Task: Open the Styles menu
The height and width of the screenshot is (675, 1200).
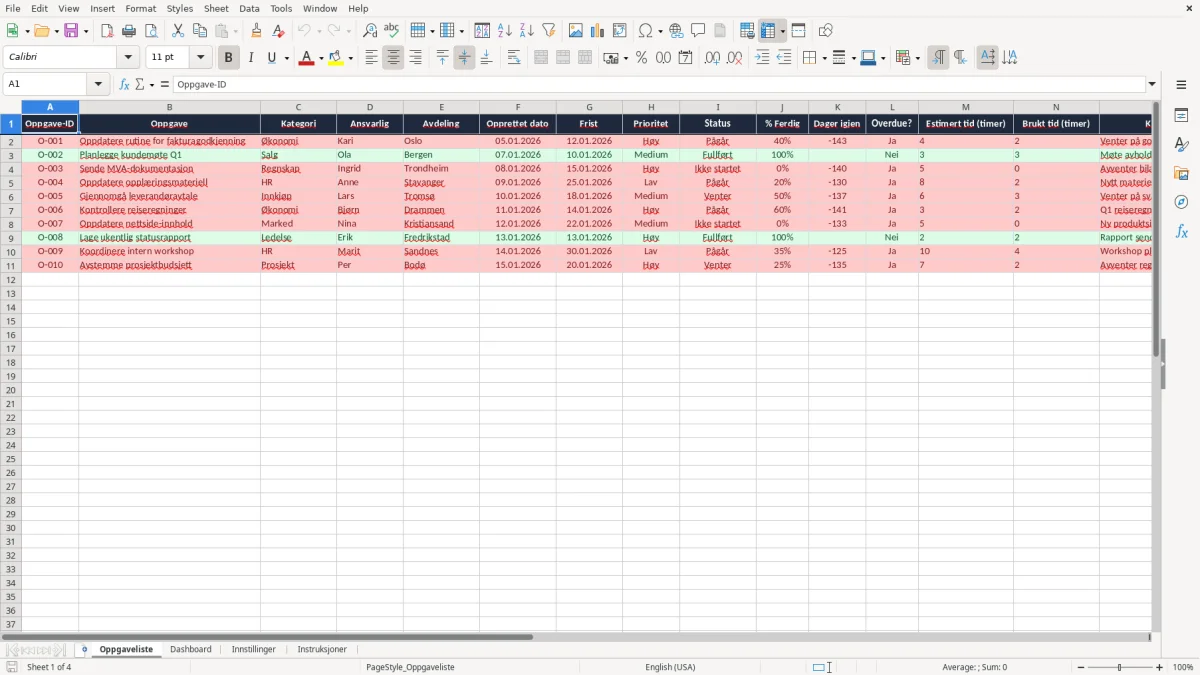Action: click(180, 8)
